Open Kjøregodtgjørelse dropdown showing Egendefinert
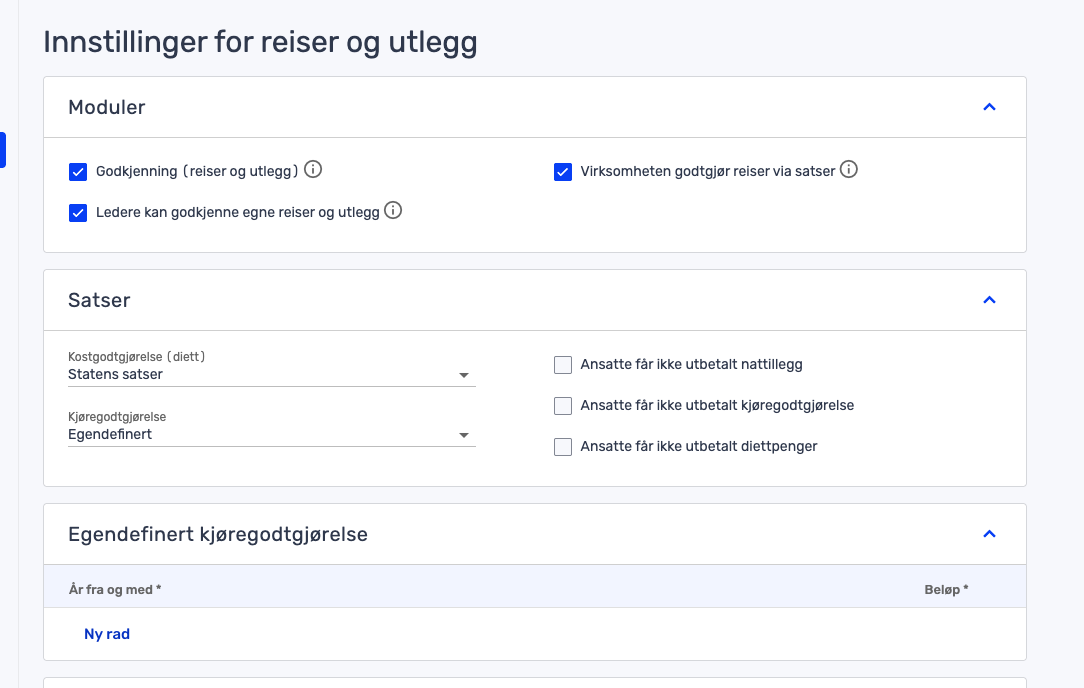 coord(271,435)
